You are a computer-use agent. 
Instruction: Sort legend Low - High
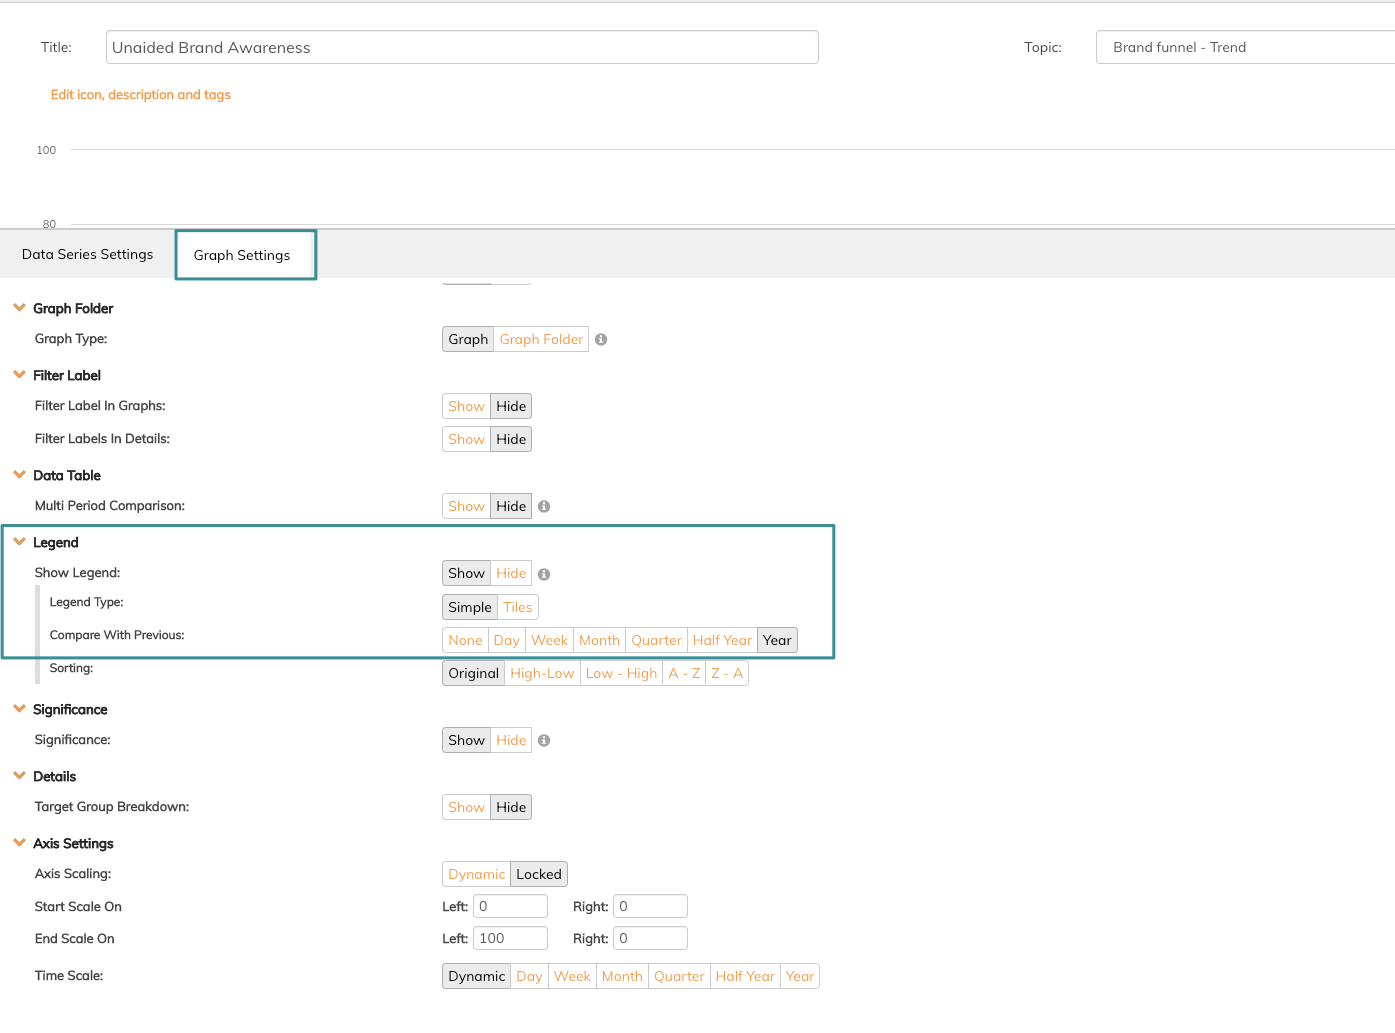point(622,673)
